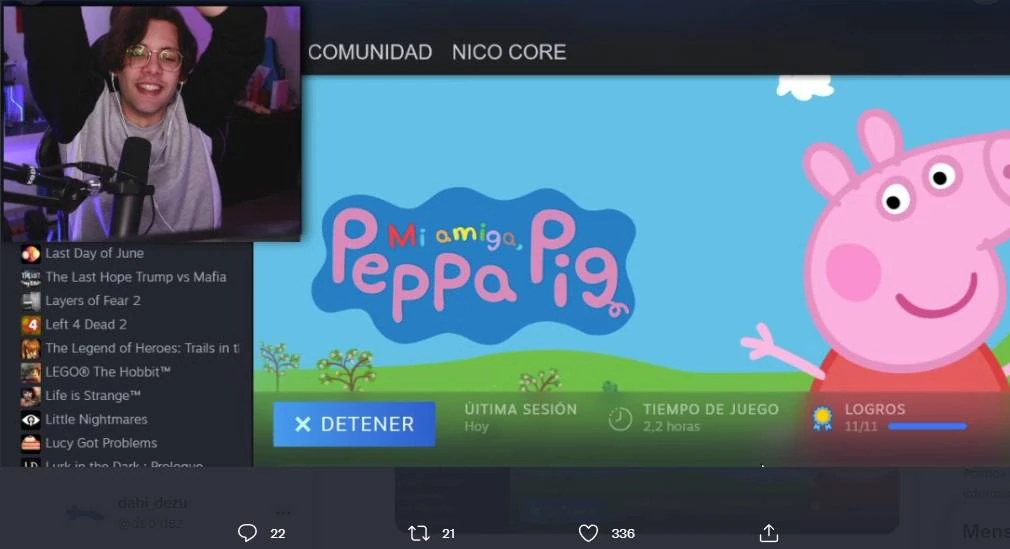Click the Mi amiga Peppa Pig logo
1010x549 pixels.
coord(474,264)
